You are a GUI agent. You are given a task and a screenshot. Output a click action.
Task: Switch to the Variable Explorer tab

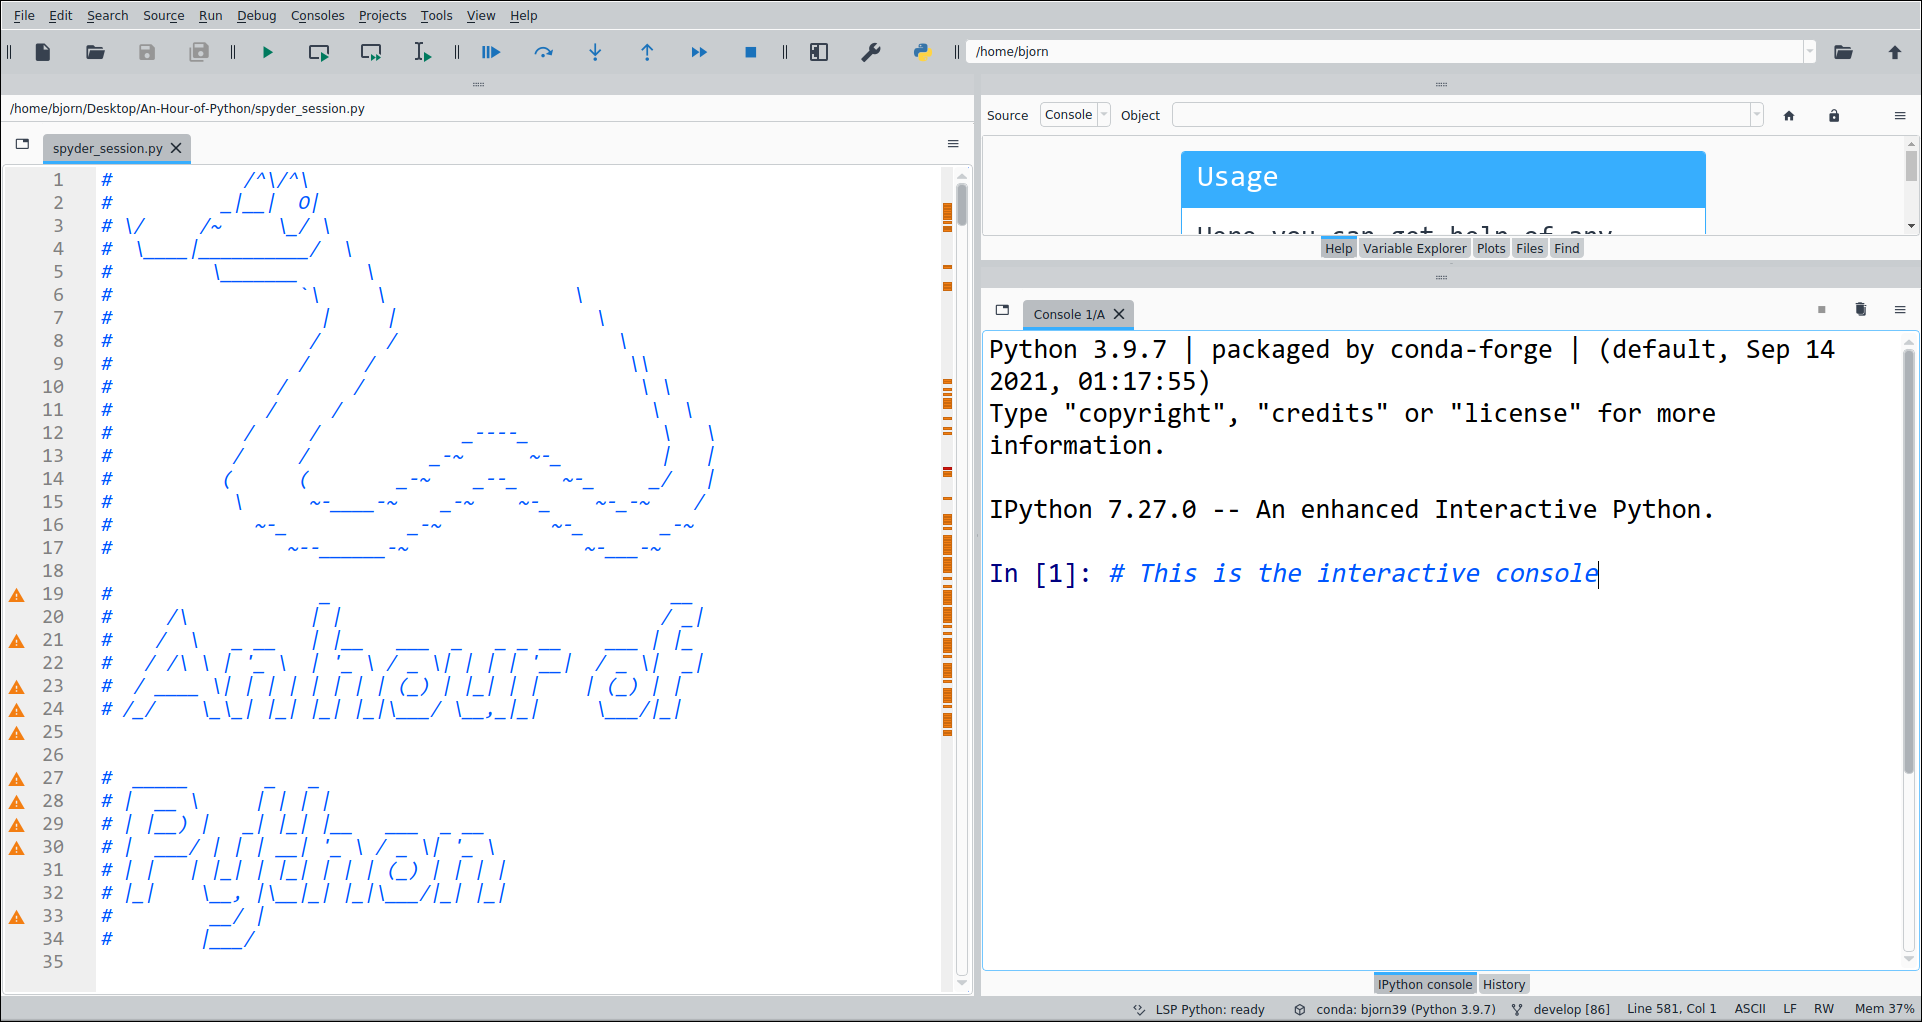point(1414,248)
